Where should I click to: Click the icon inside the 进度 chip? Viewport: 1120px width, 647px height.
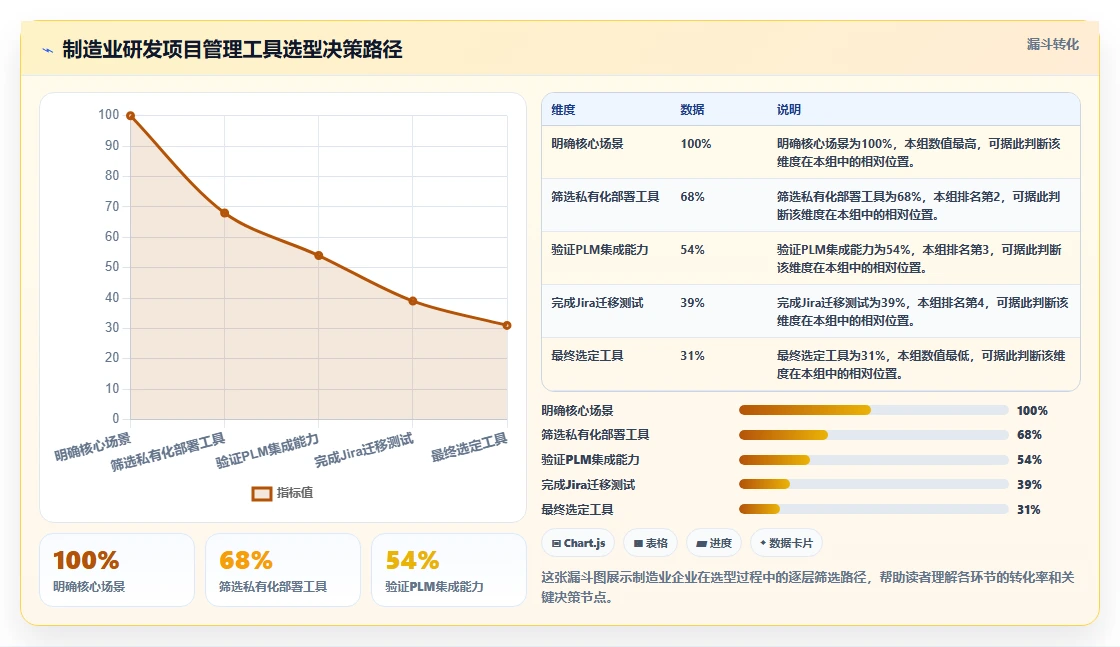coord(701,543)
